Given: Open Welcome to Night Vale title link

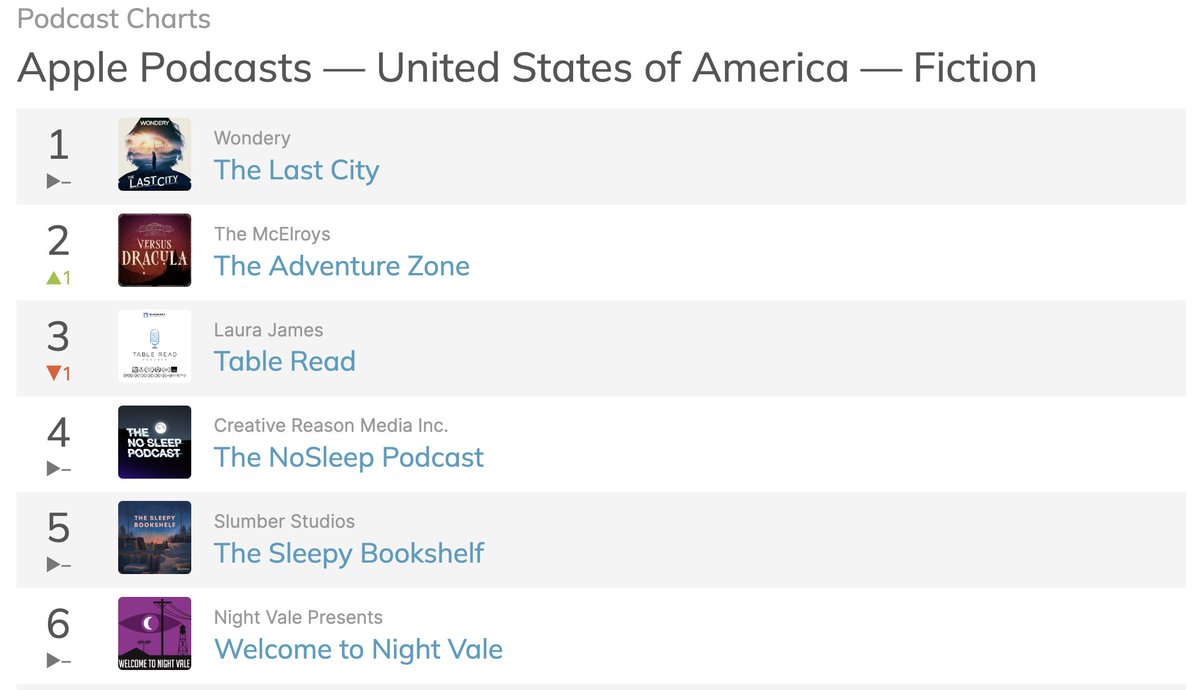Looking at the screenshot, I should tap(358, 649).
